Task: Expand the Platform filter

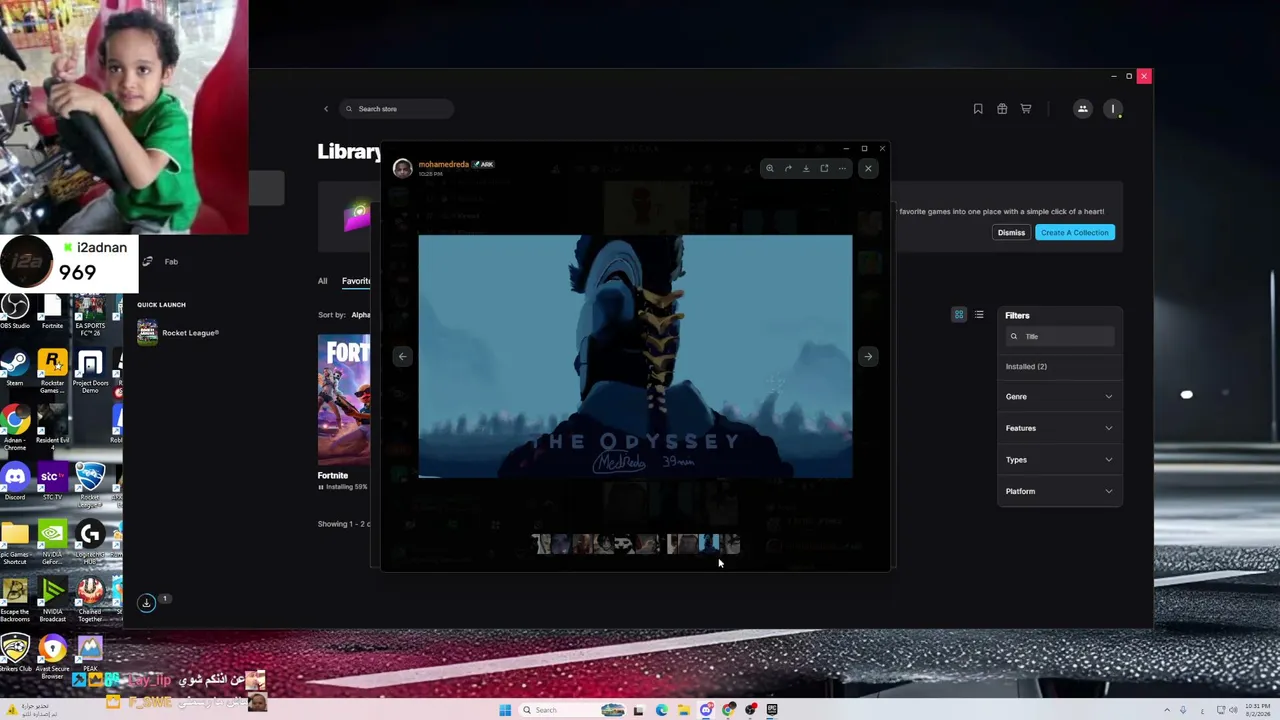Action: (x=1059, y=491)
